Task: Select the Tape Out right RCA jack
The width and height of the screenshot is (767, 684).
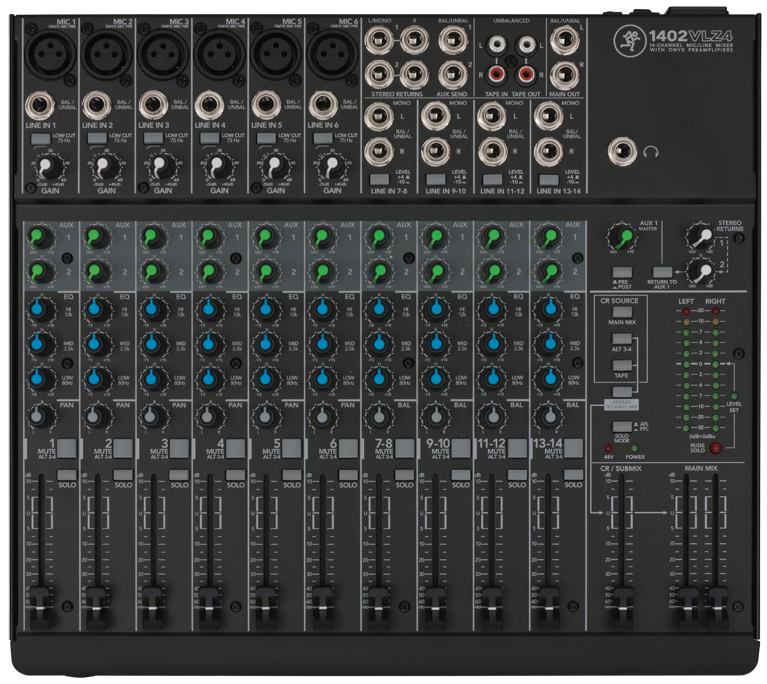Action: point(526,74)
